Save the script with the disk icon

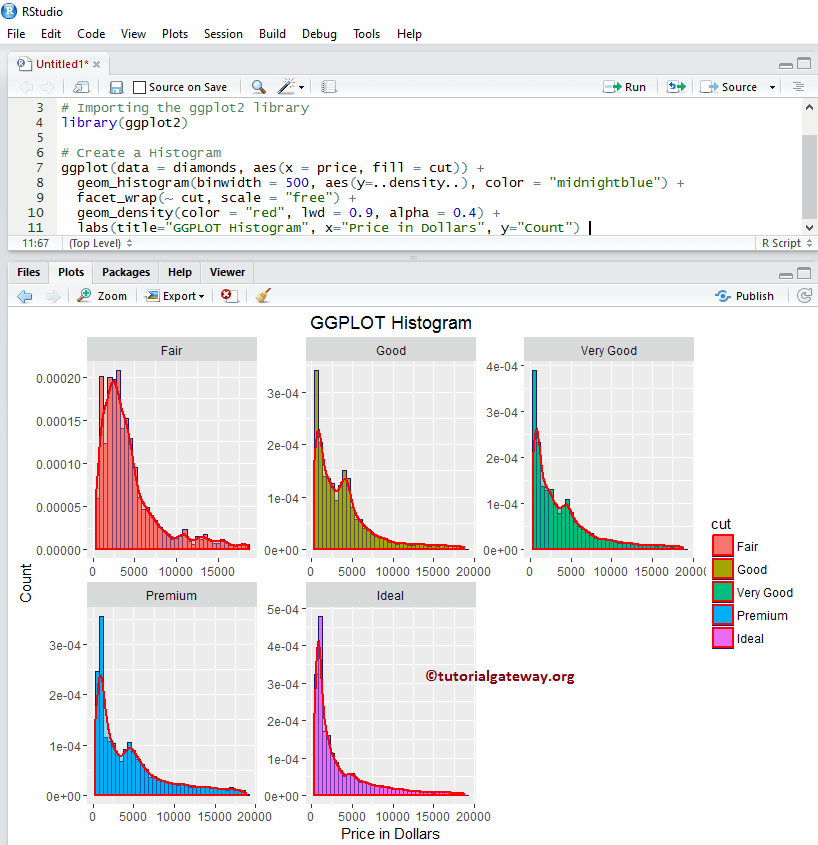(115, 87)
